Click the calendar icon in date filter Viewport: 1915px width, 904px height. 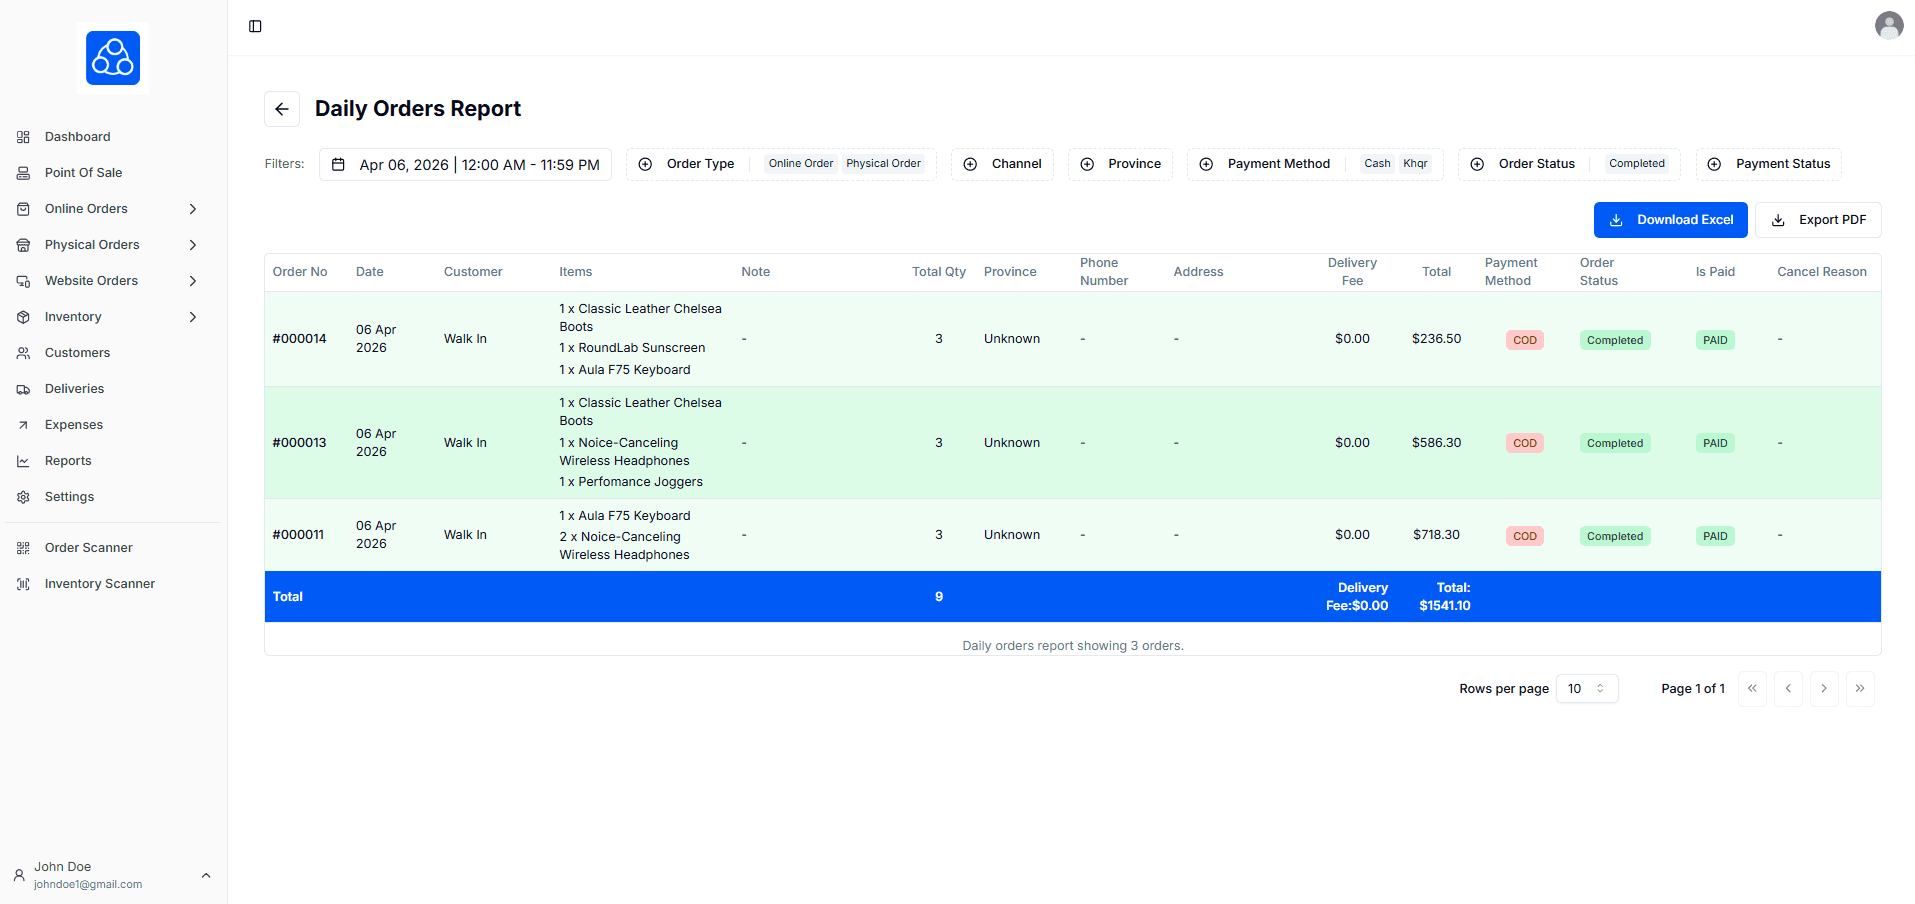tap(338, 164)
